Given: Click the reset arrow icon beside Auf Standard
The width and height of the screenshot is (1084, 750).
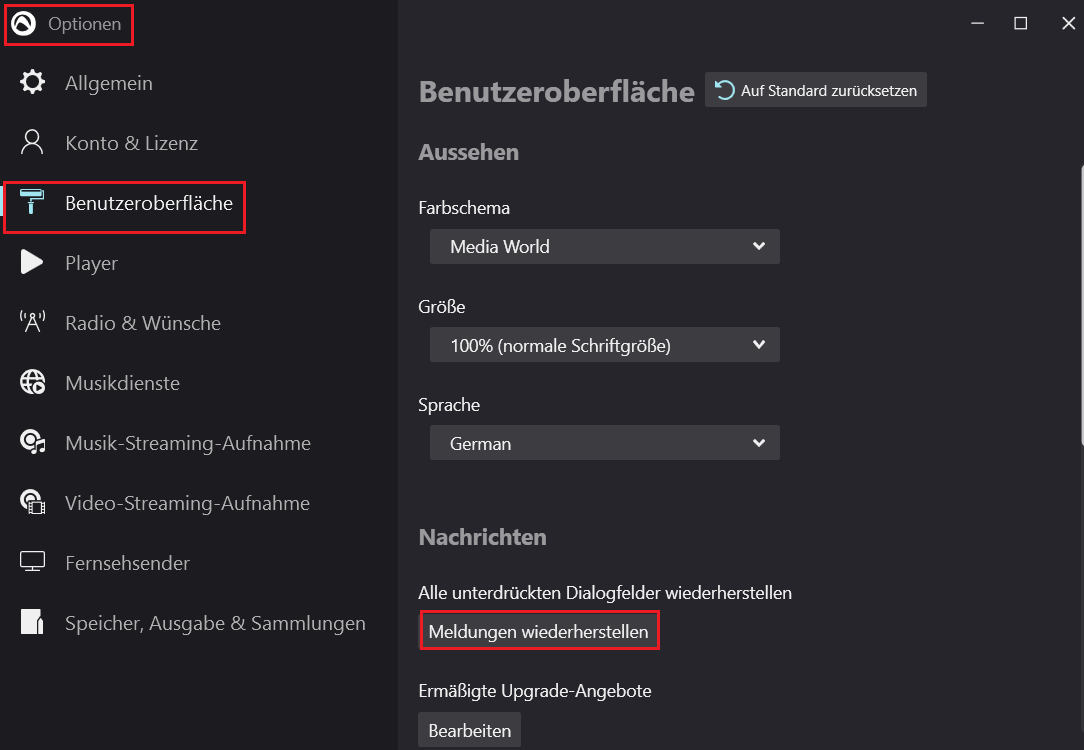Looking at the screenshot, I should pyautogui.click(x=724, y=90).
